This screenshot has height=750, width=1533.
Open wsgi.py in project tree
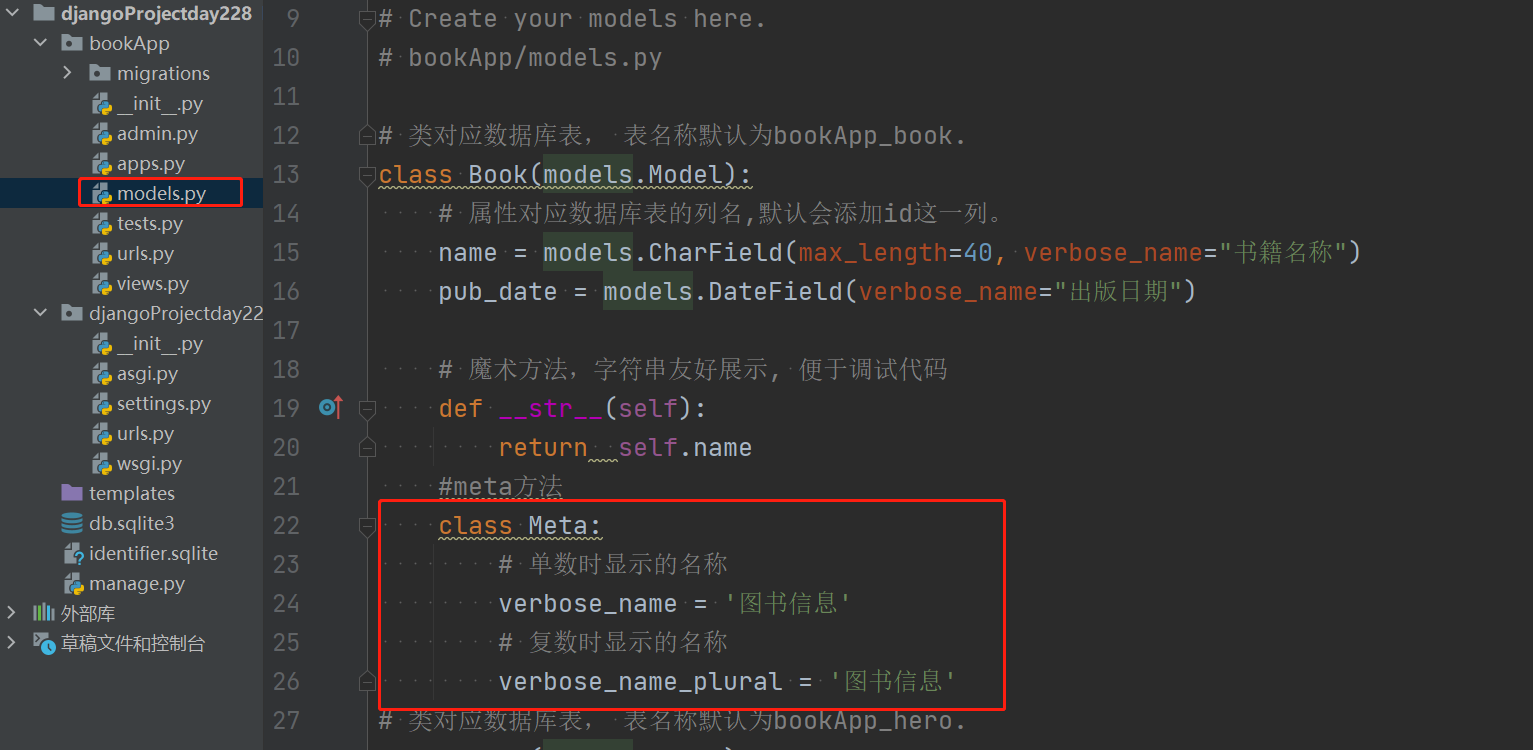[149, 463]
